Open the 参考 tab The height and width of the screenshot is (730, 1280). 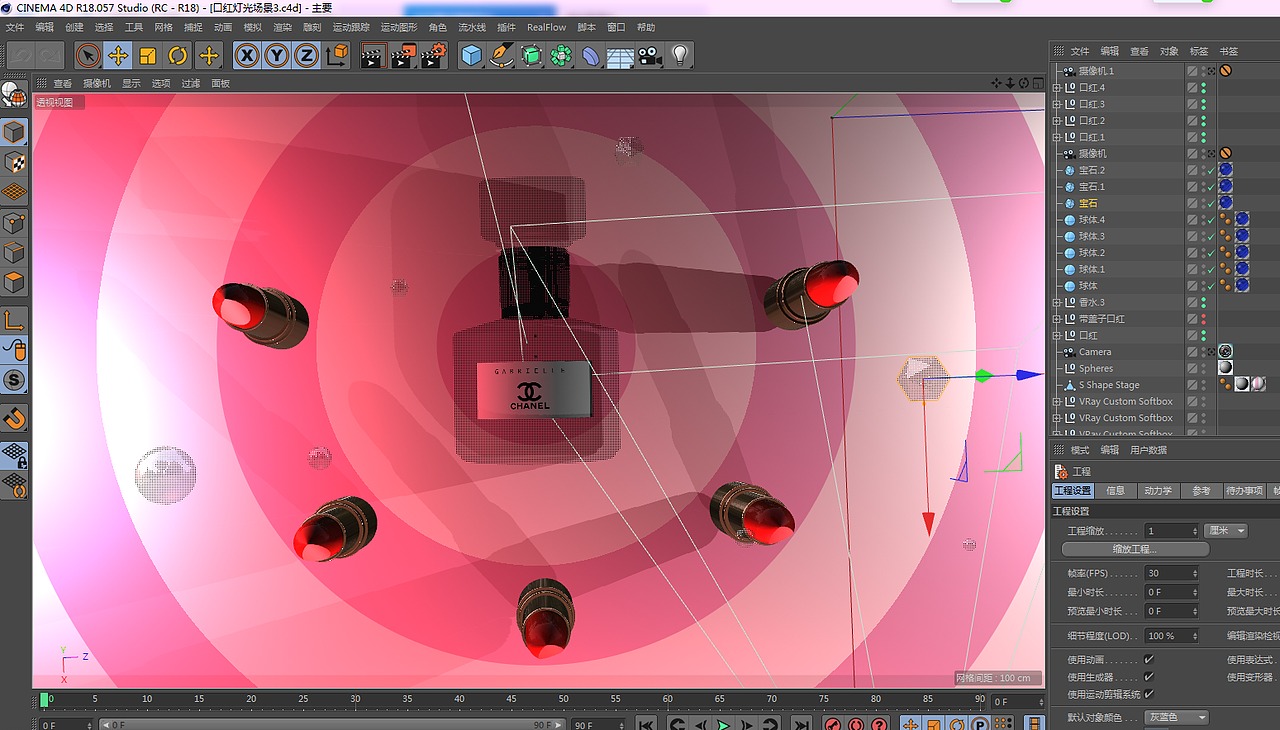pos(1201,491)
